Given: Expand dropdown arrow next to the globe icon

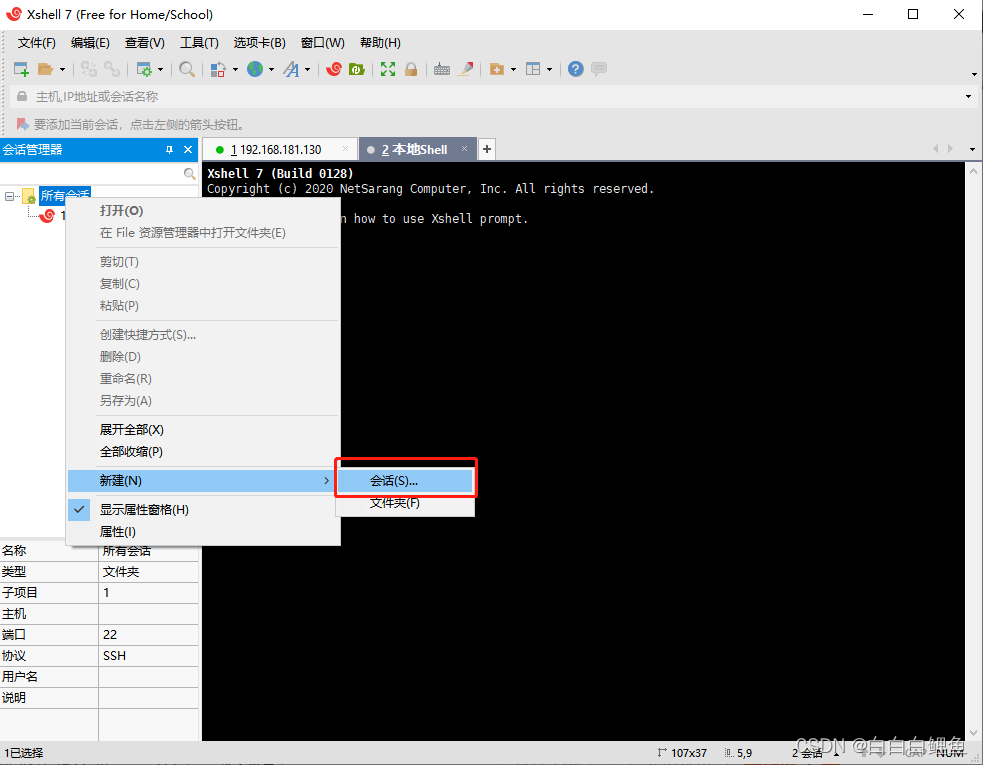Looking at the screenshot, I should tap(271, 70).
